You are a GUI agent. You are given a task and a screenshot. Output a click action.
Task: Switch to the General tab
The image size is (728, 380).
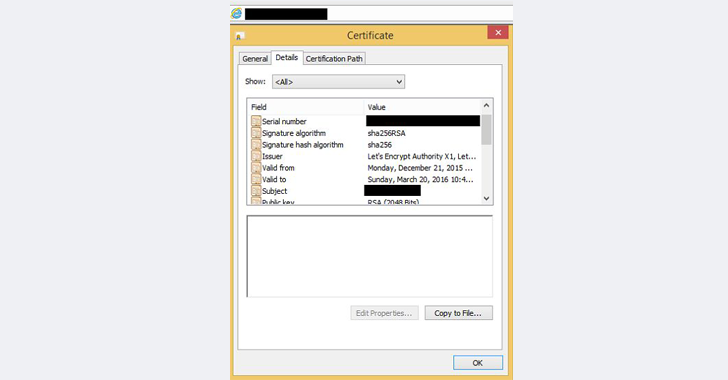click(255, 59)
